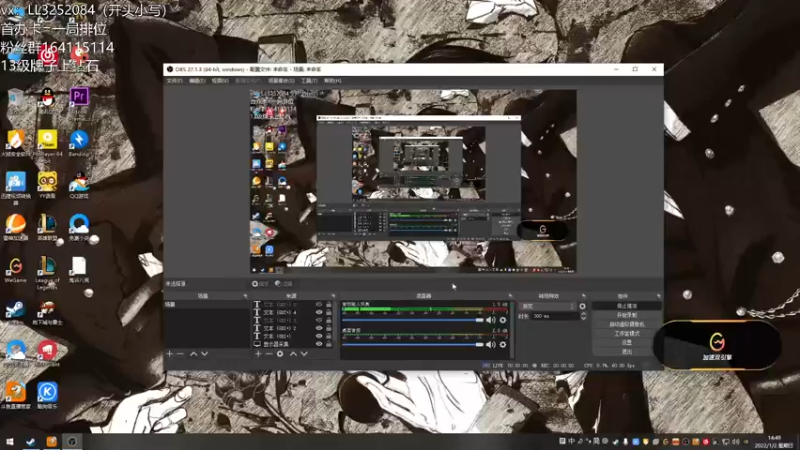Open the 场景集合(S) menu in OBS
This screenshot has height=450, width=800.
pyautogui.click(x=281, y=81)
